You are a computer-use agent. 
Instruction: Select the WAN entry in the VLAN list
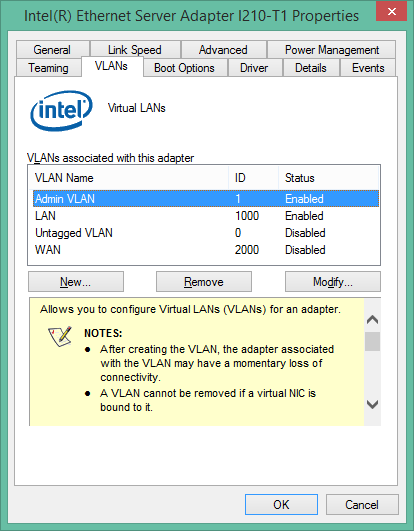(x=206, y=250)
